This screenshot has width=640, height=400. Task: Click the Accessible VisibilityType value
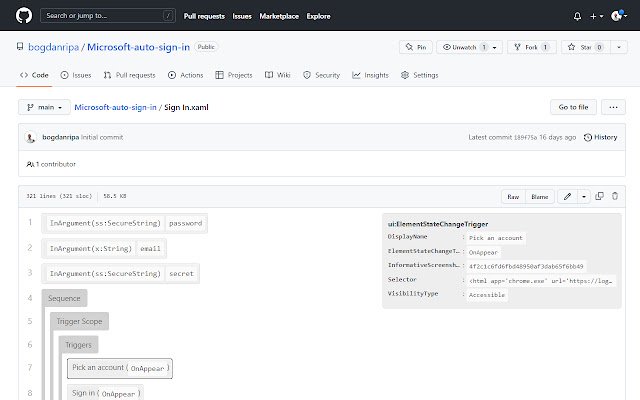tap(487, 295)
